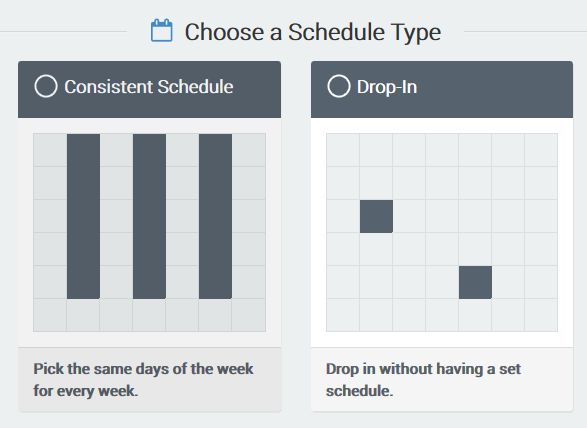Viewport: 587px width, 428px height.
Task: Click the Consistent Schedule dark header bar
Action: click(x=149, y=89)
